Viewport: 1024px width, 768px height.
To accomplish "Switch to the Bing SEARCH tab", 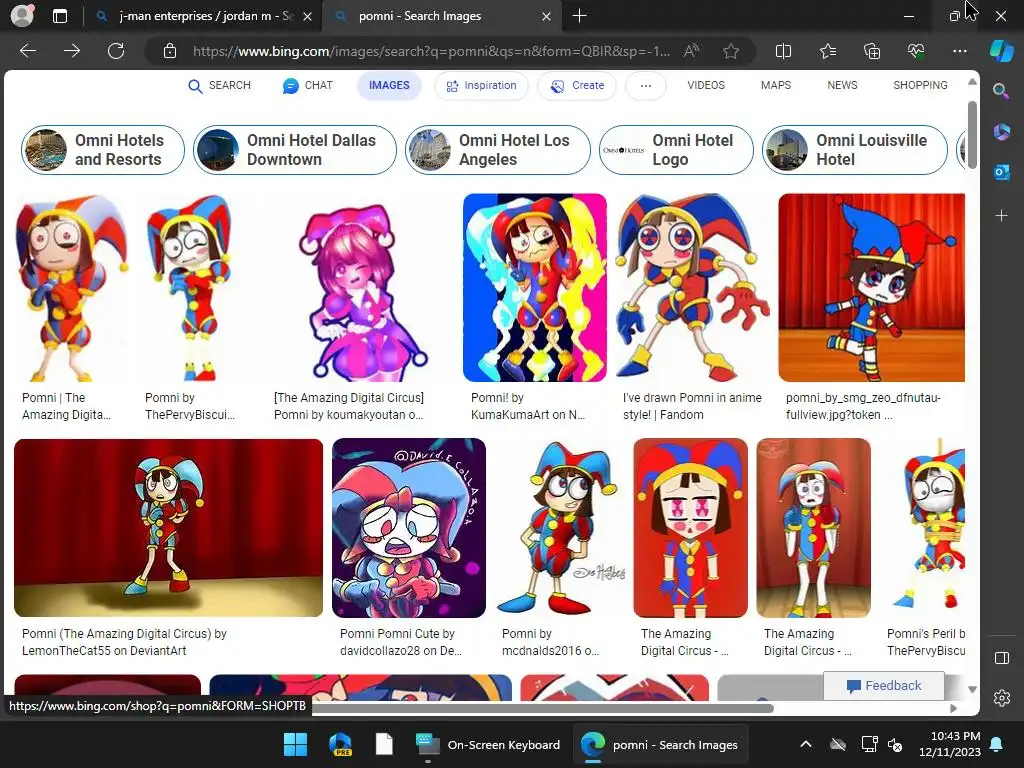I will click(219, 86).
